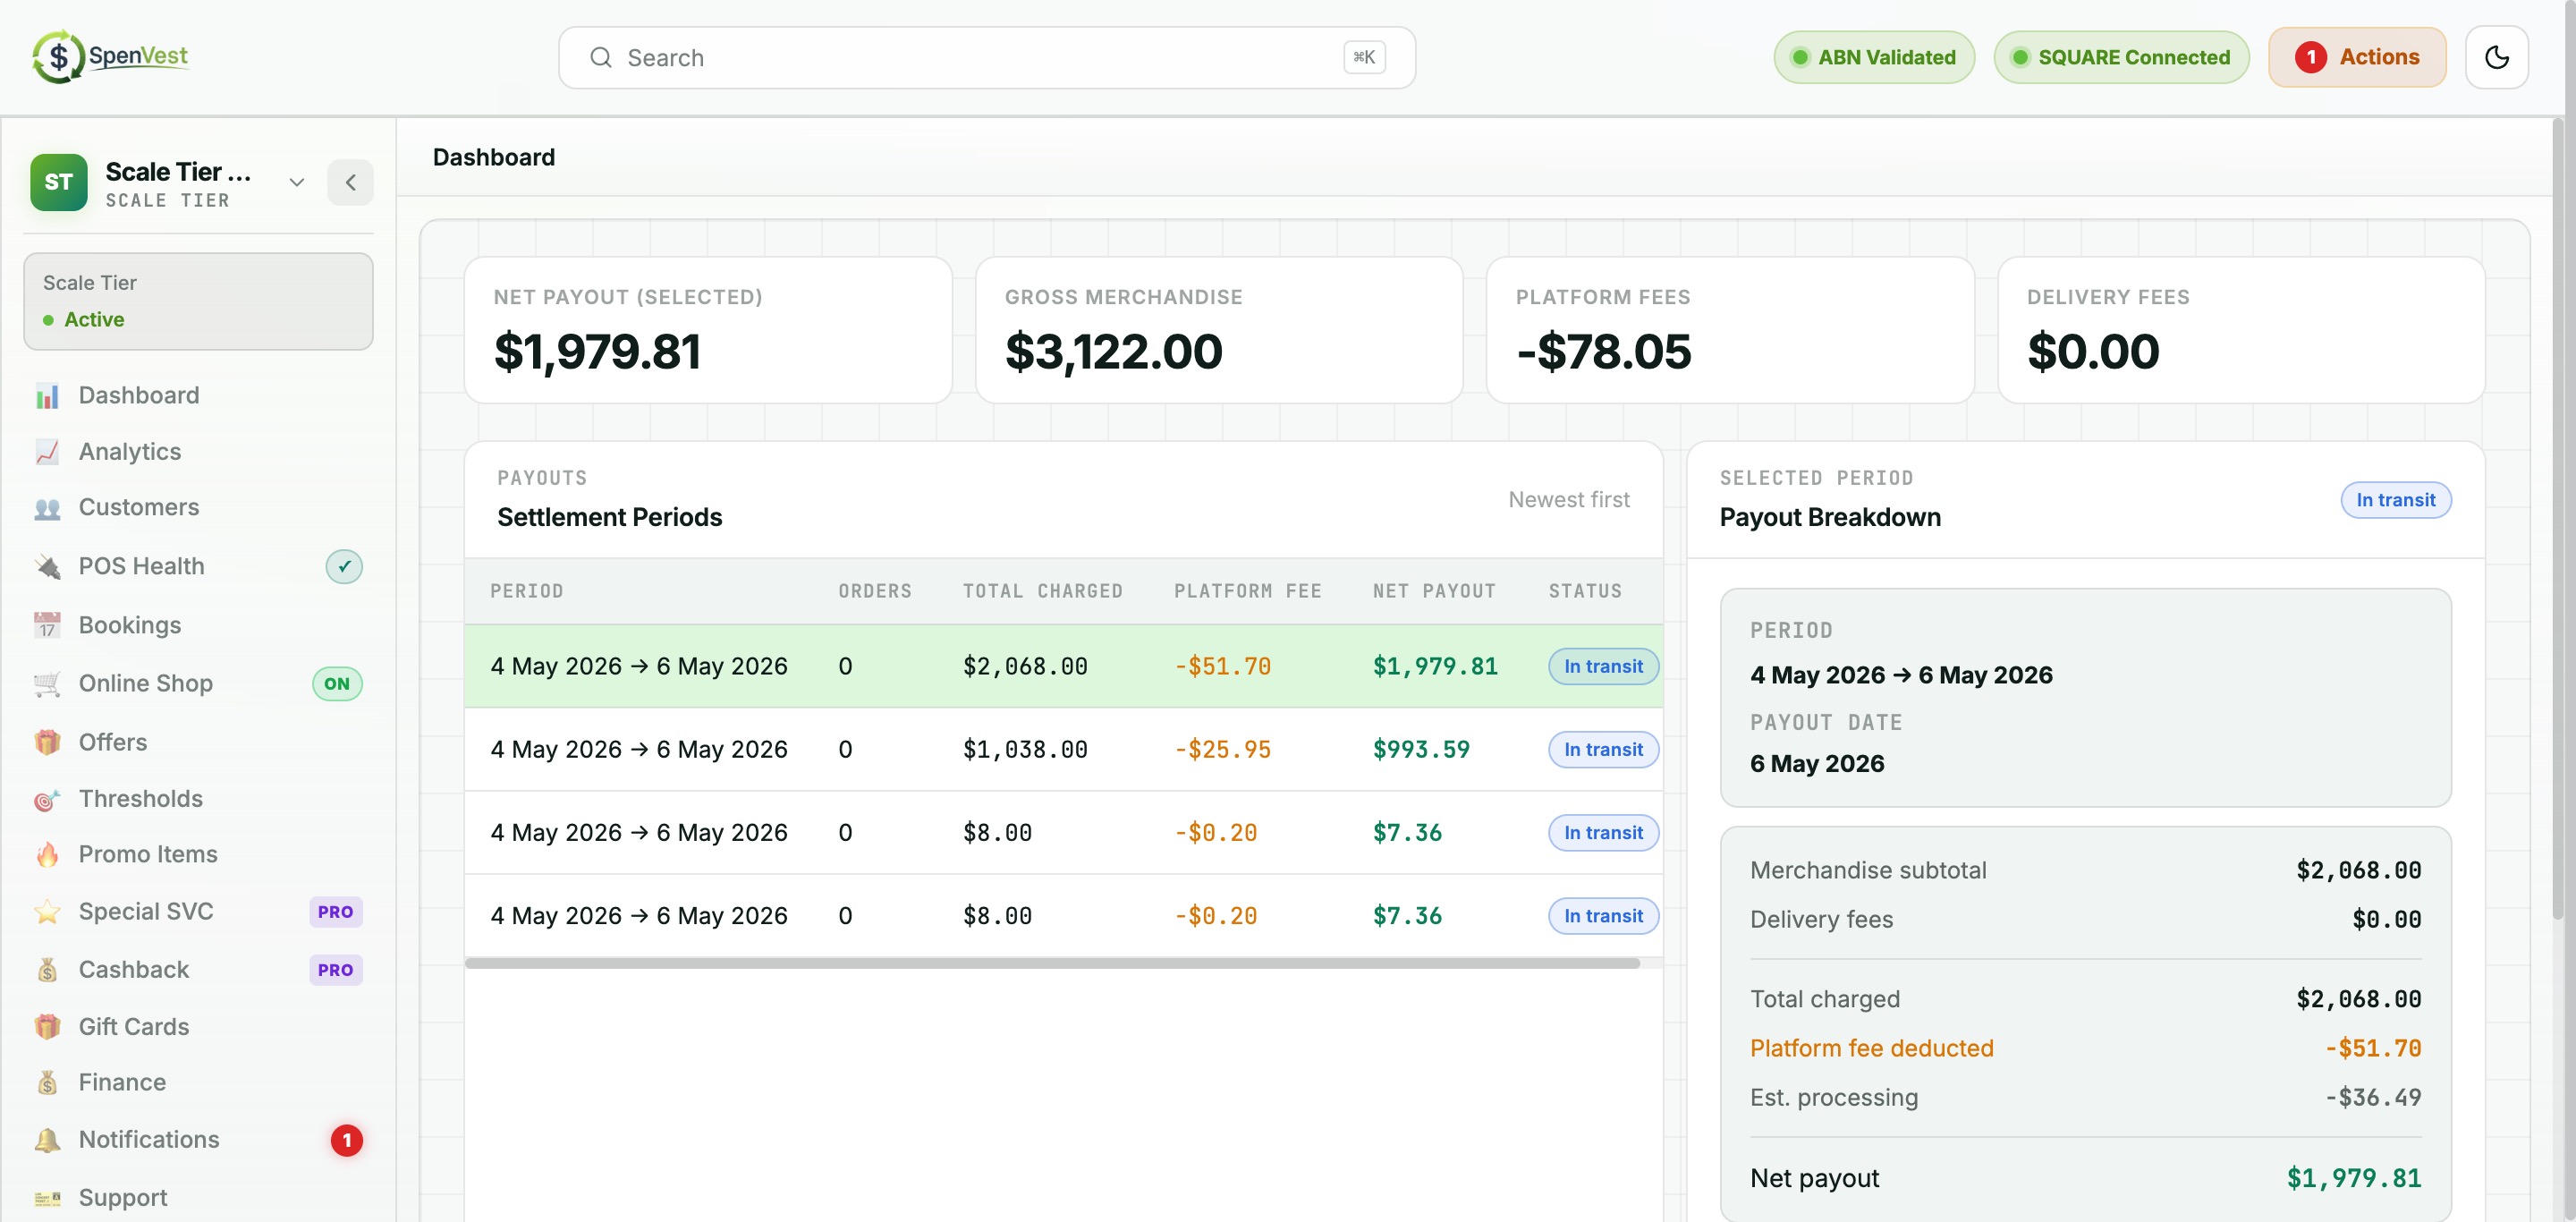The height and width of the screenshot is (1222, 2576).
Task: Click the Actions red count badge
Action: pos(2310,58)
